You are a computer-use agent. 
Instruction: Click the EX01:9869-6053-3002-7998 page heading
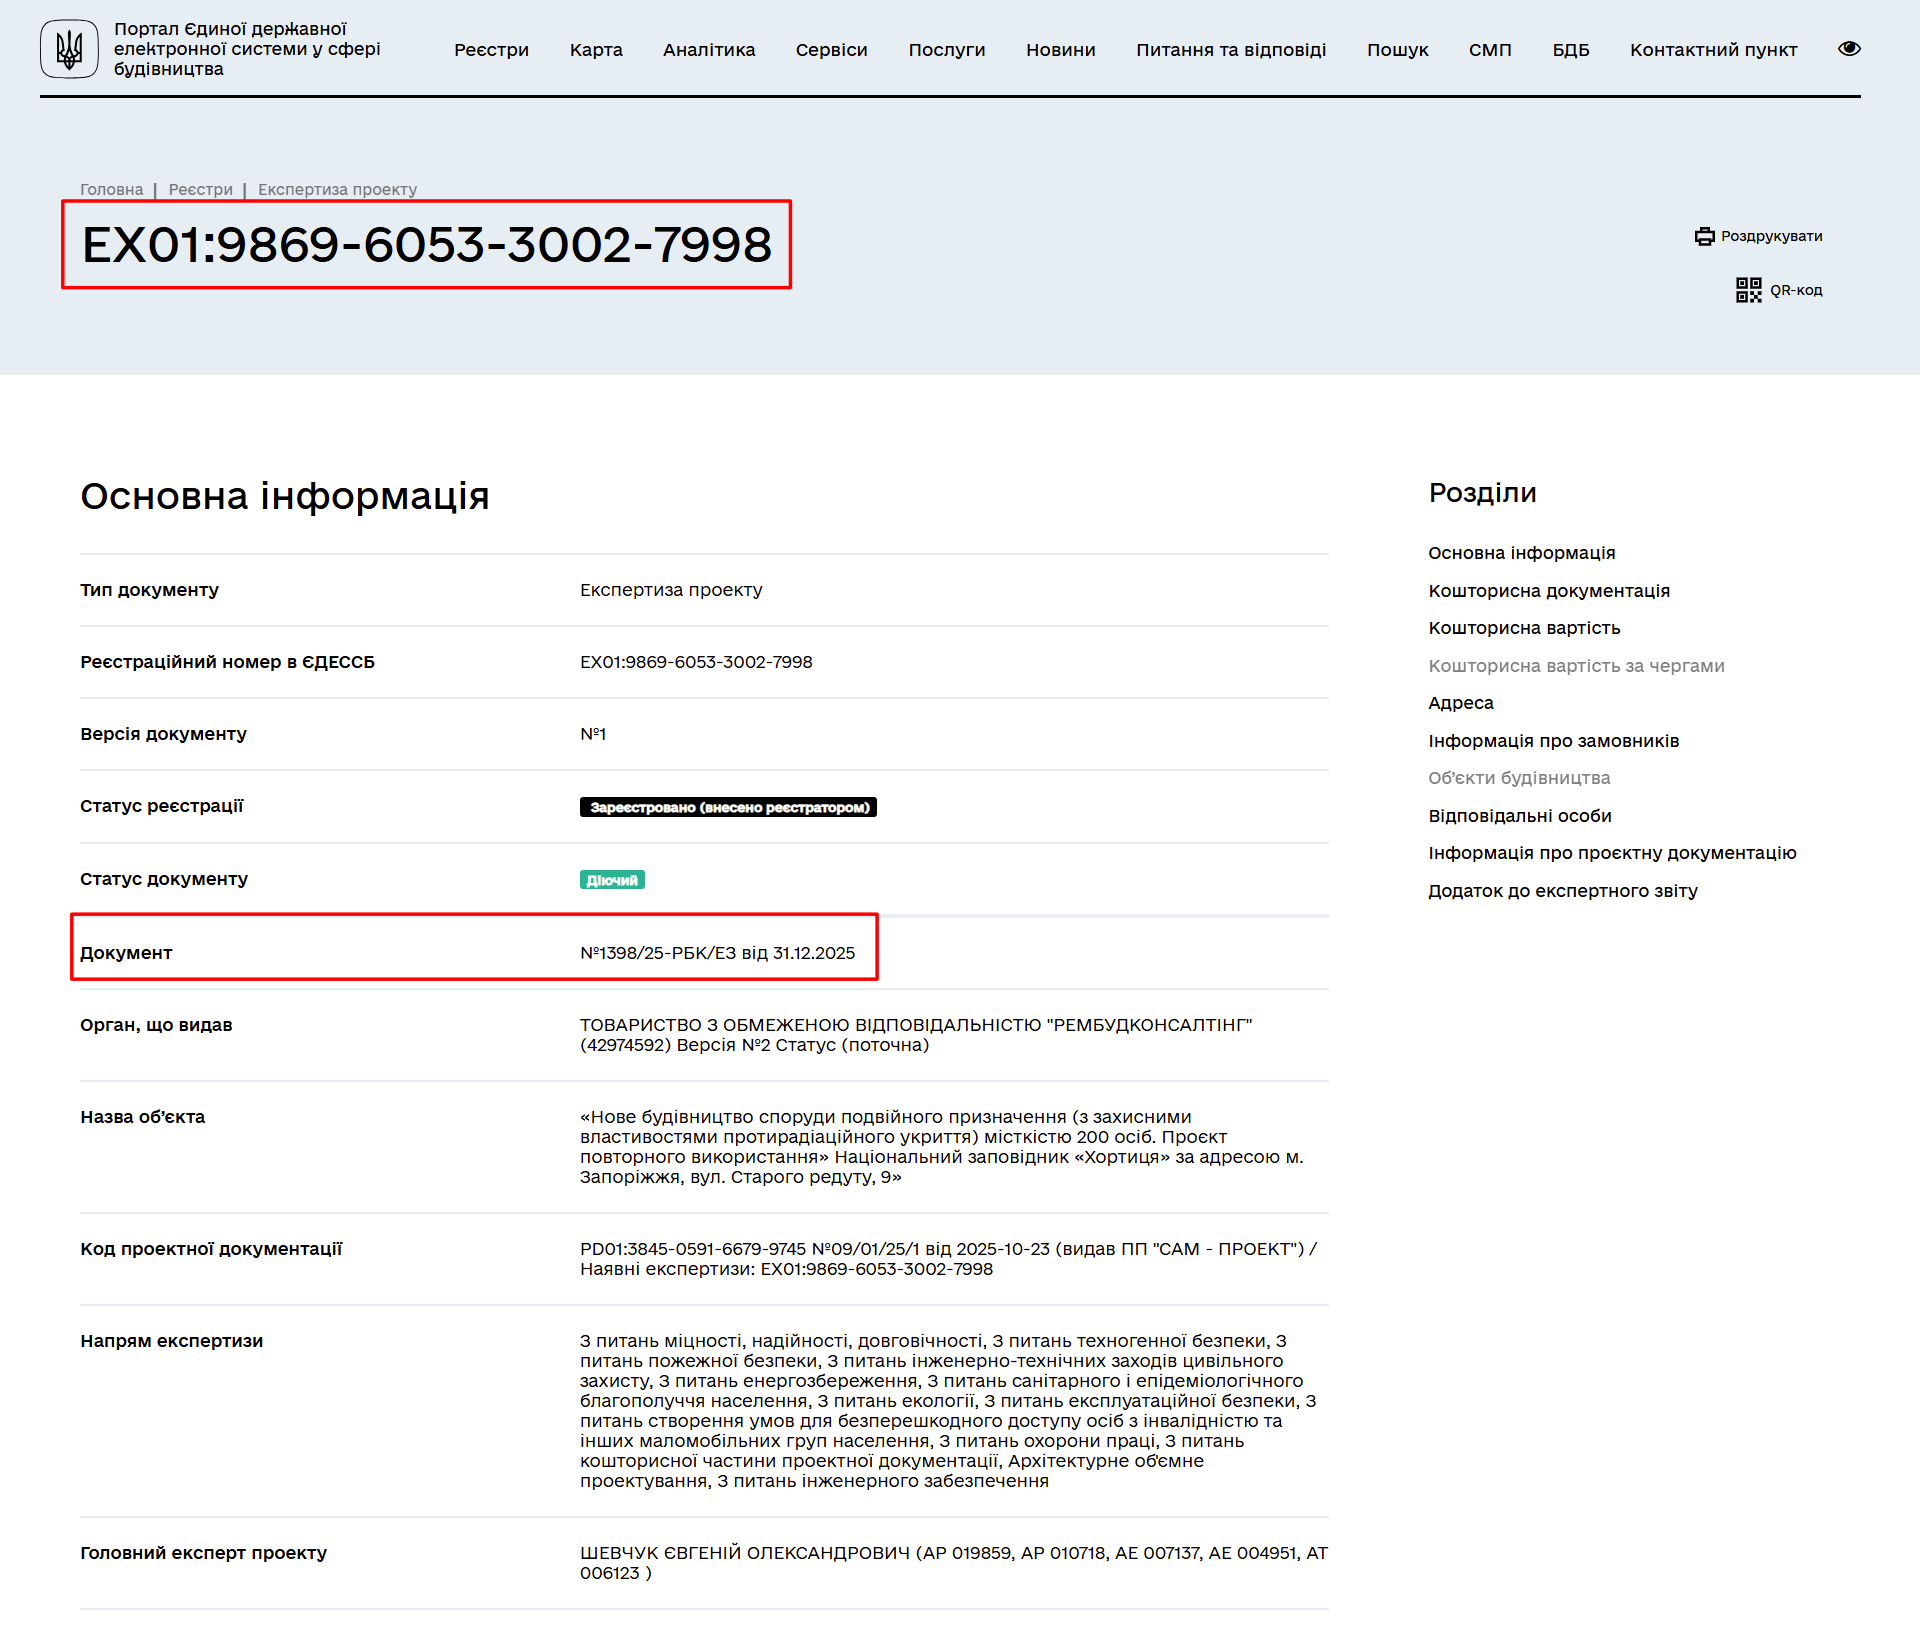(x=427, y=245)
